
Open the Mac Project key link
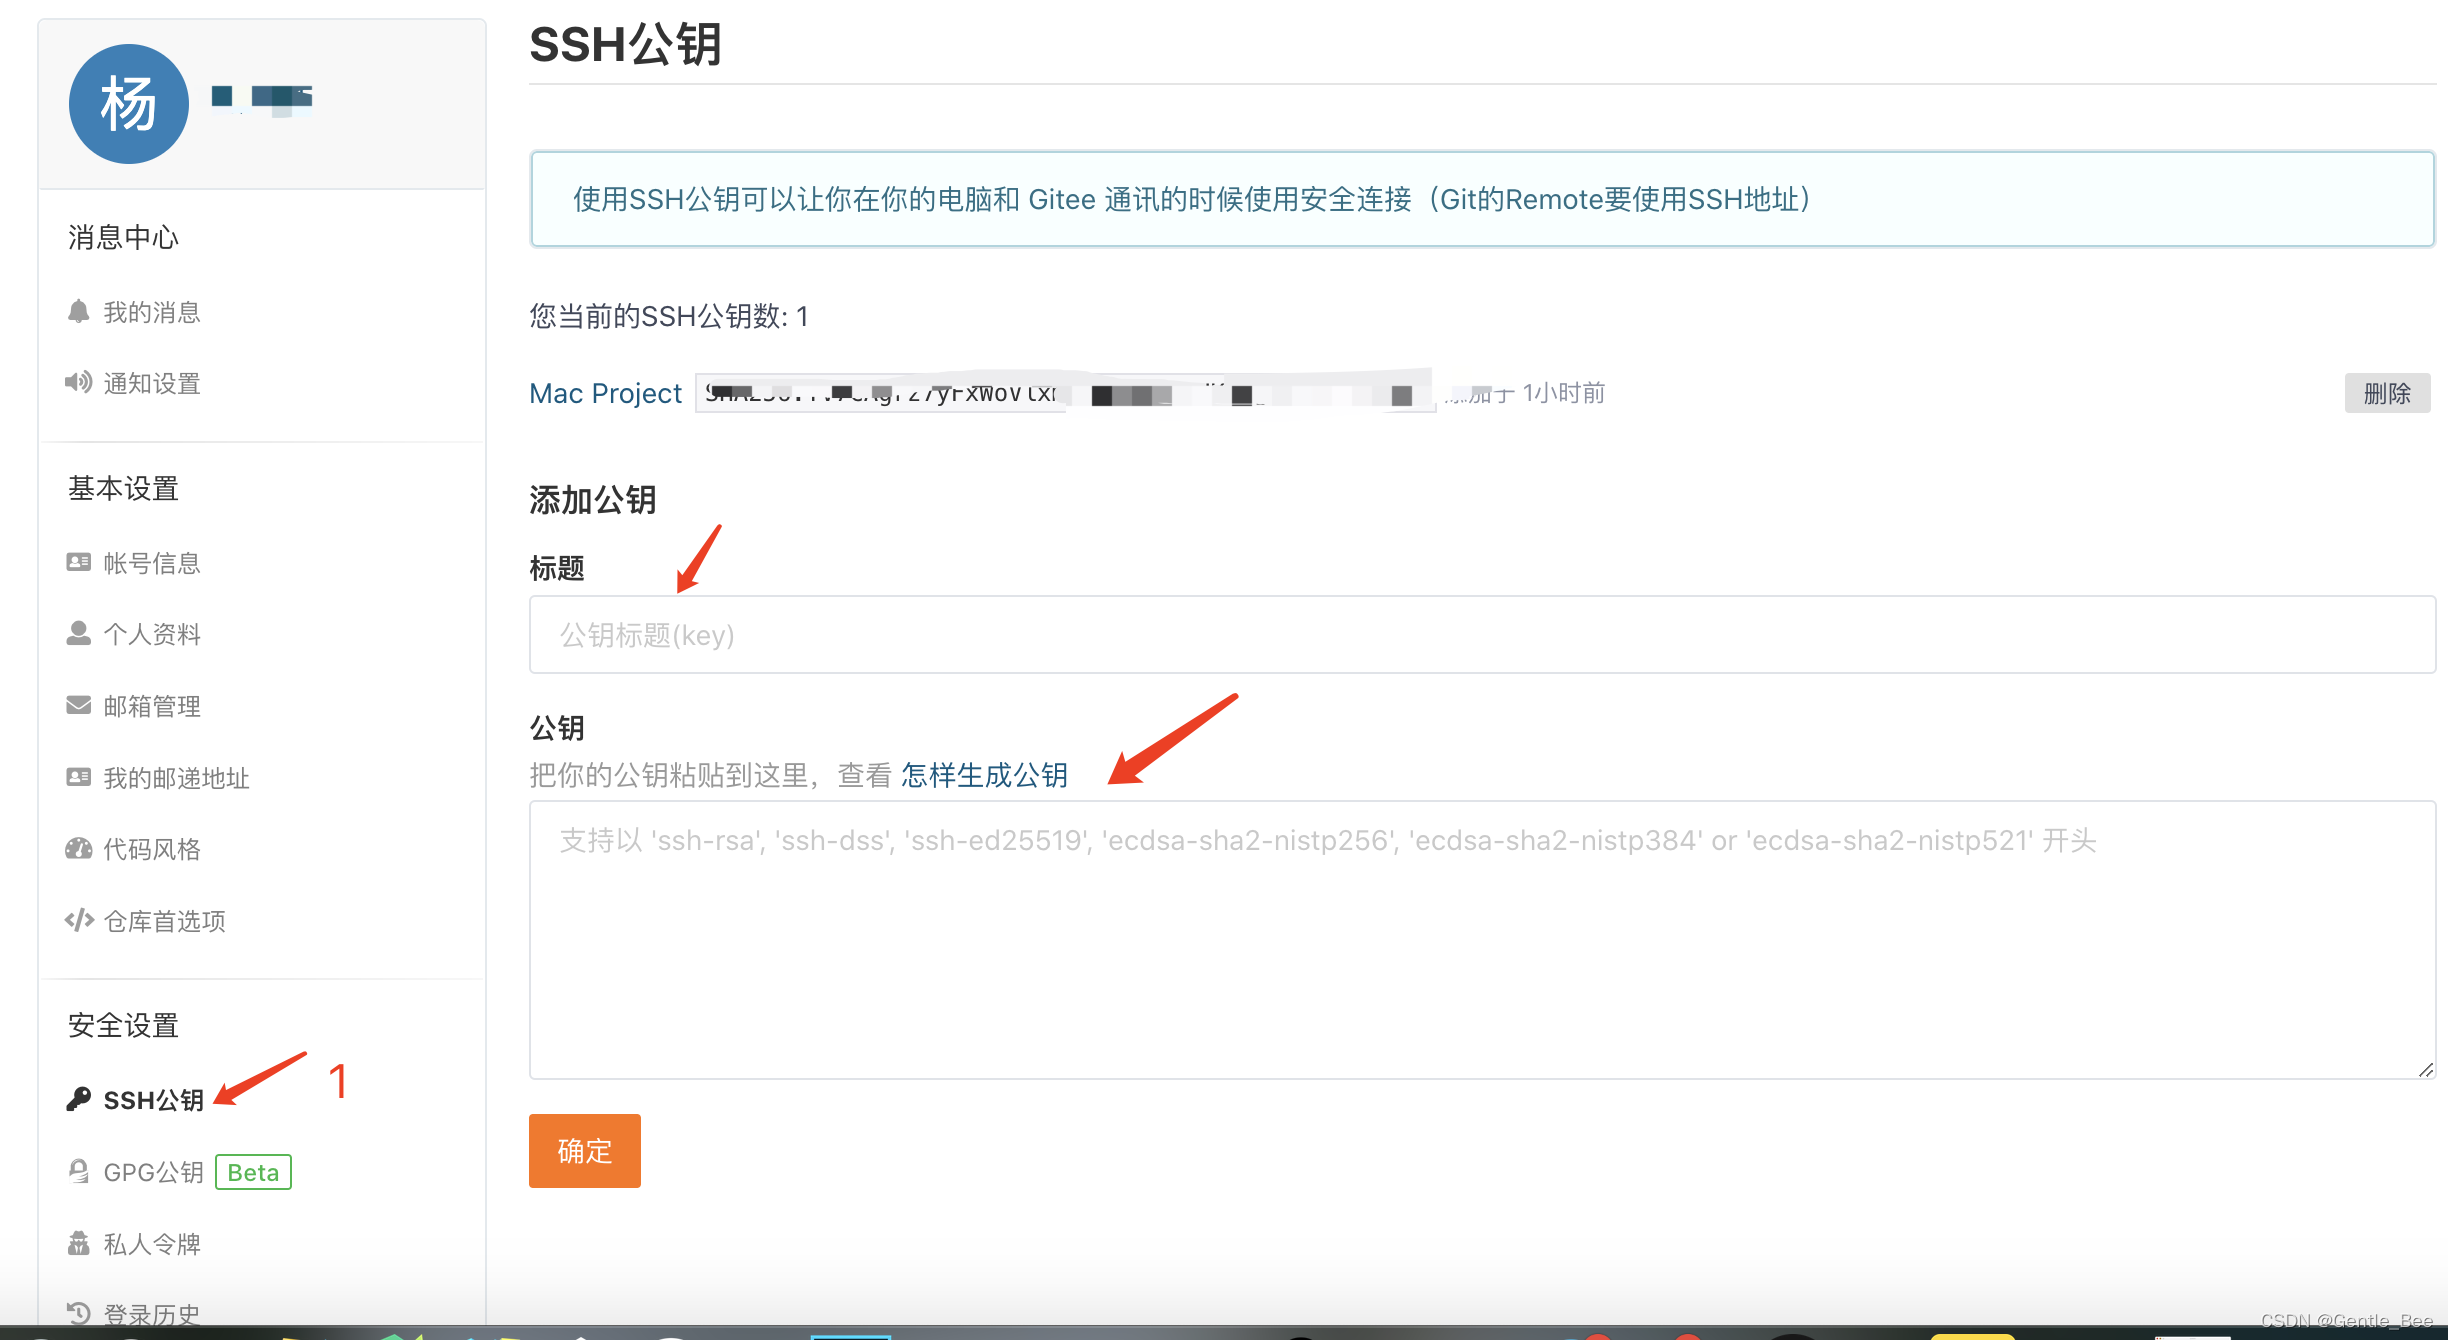605,393
